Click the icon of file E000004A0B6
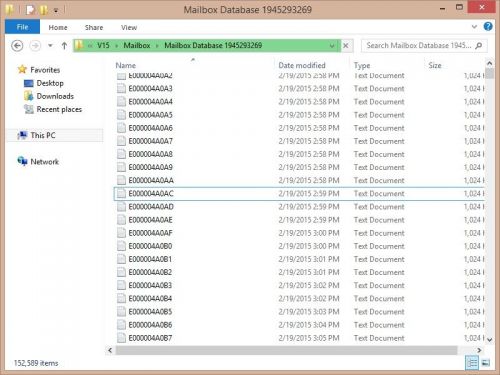500x375 pixels. tap(121, 325)
